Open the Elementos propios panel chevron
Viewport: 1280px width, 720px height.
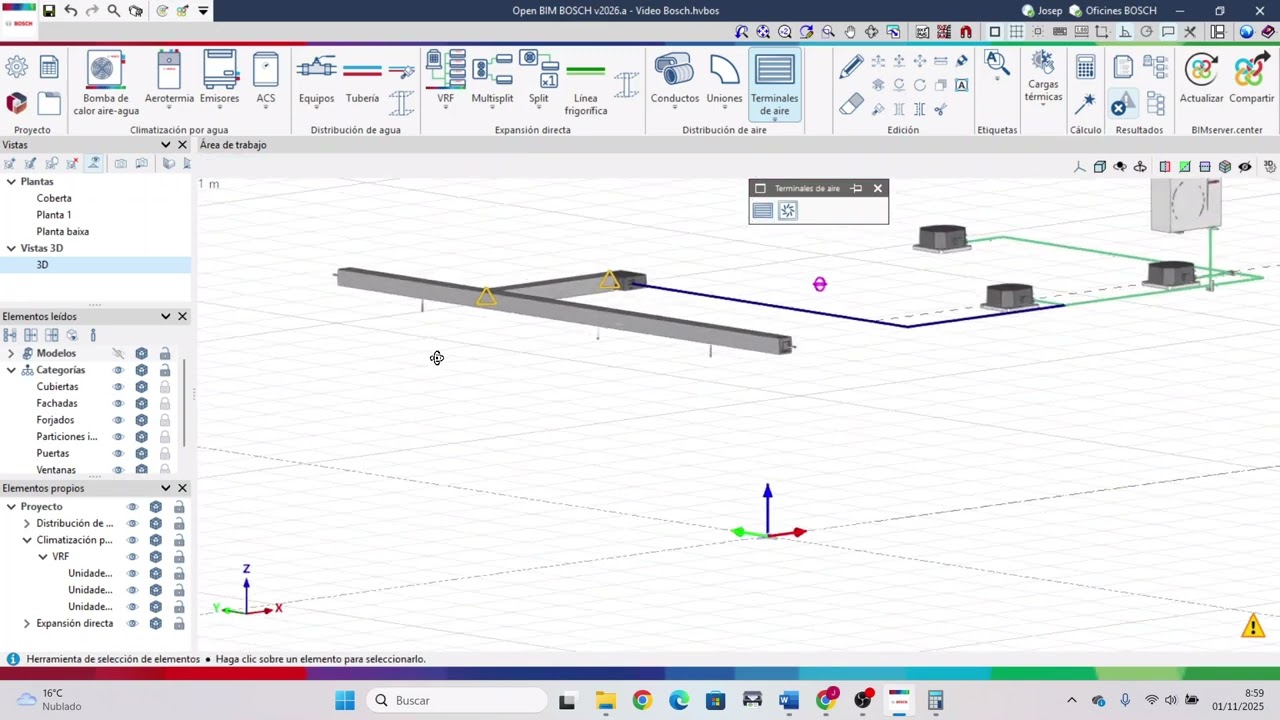pyautogui.click(x=166, y=488)
